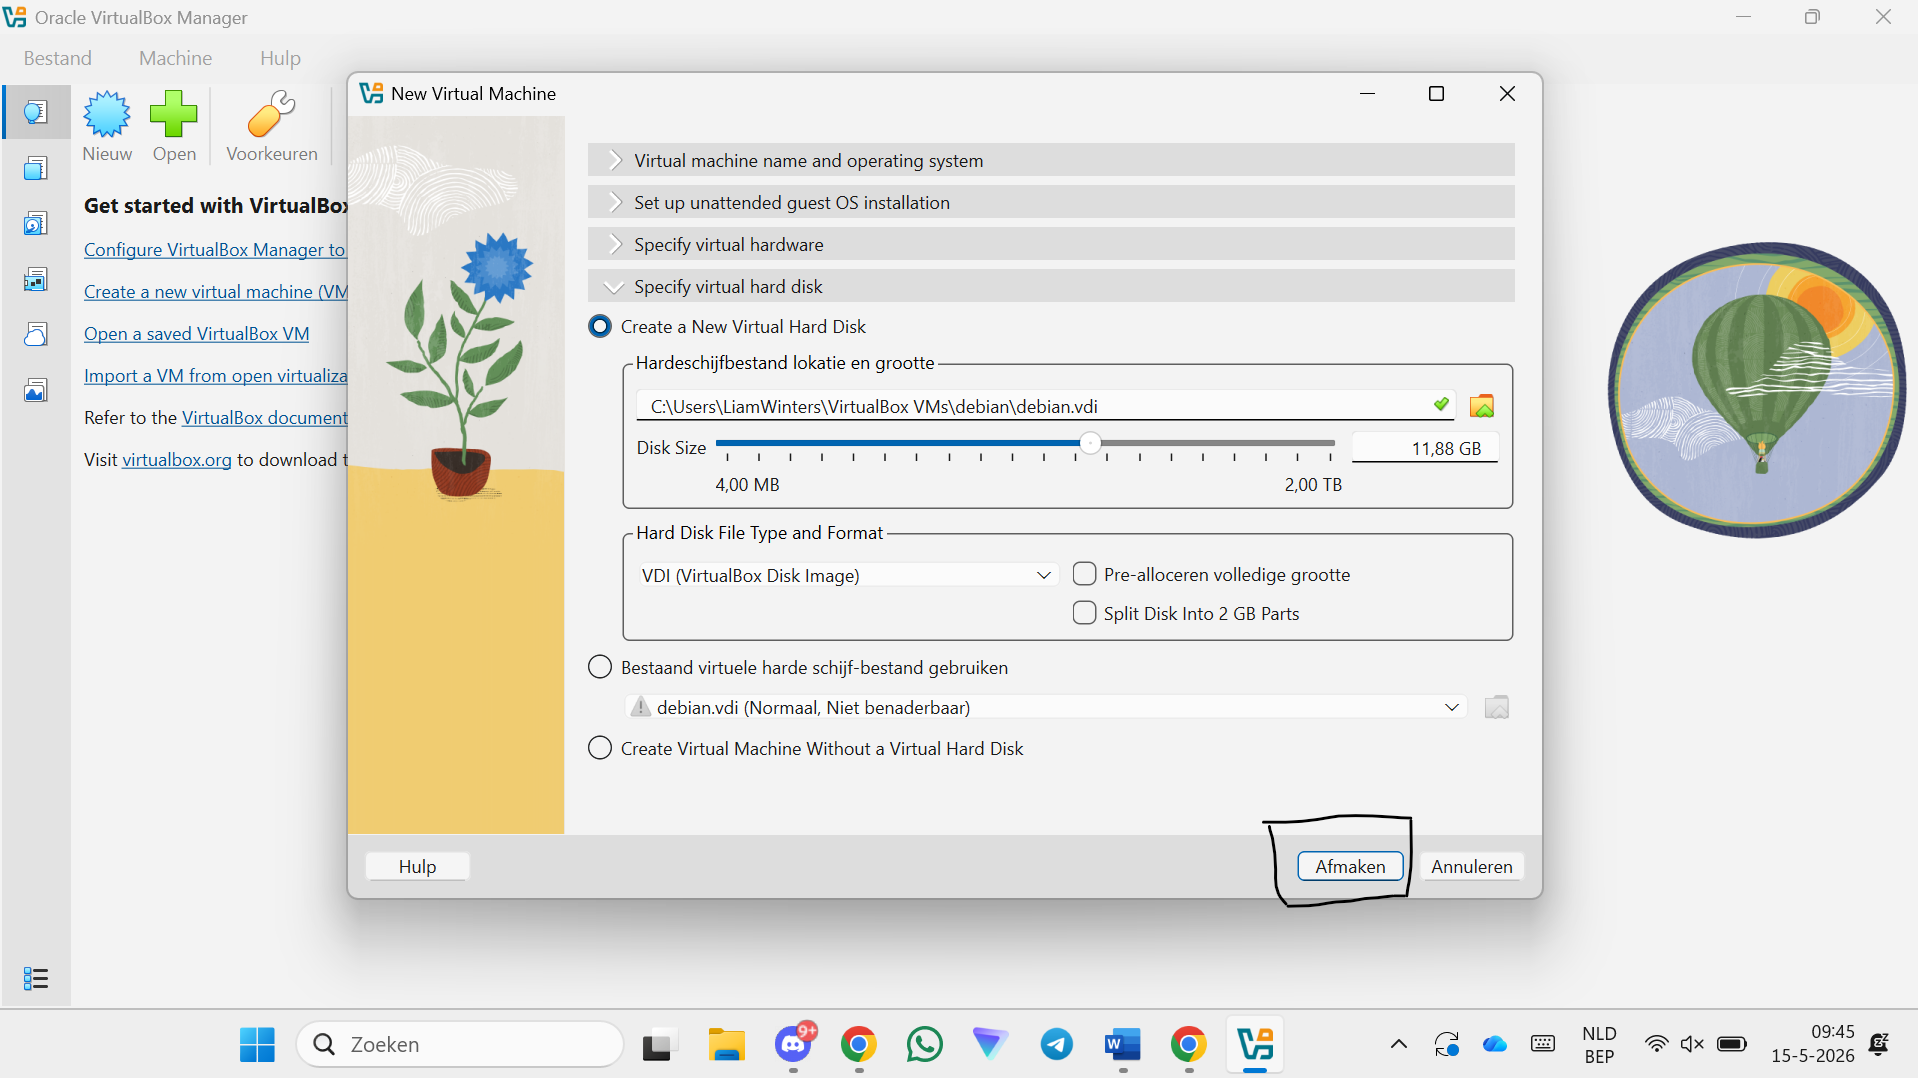The height and width of the screenshot is (1078, 1918).
Task: Open Telegram from the taskbar
Action: pos(1057,1044)
